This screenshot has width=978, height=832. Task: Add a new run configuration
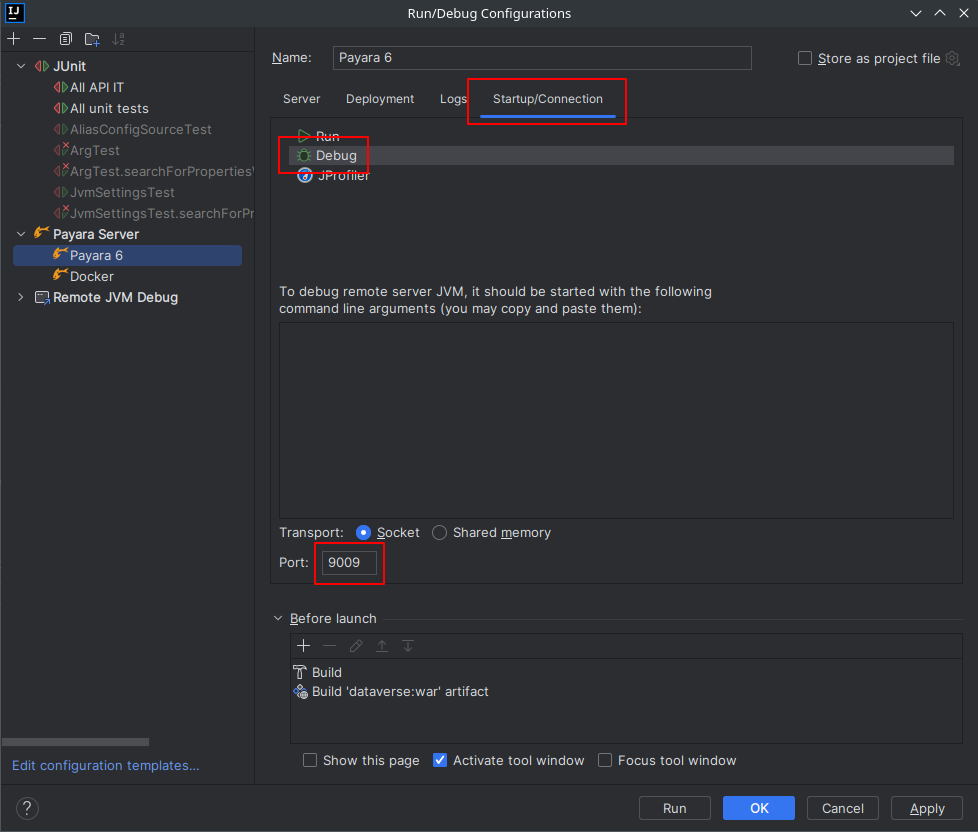14,38
